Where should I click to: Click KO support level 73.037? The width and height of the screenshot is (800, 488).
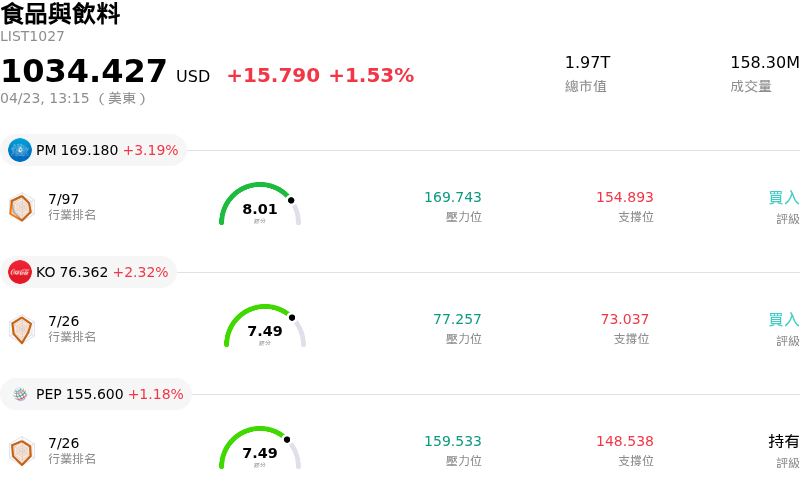(x=624, y=319)
